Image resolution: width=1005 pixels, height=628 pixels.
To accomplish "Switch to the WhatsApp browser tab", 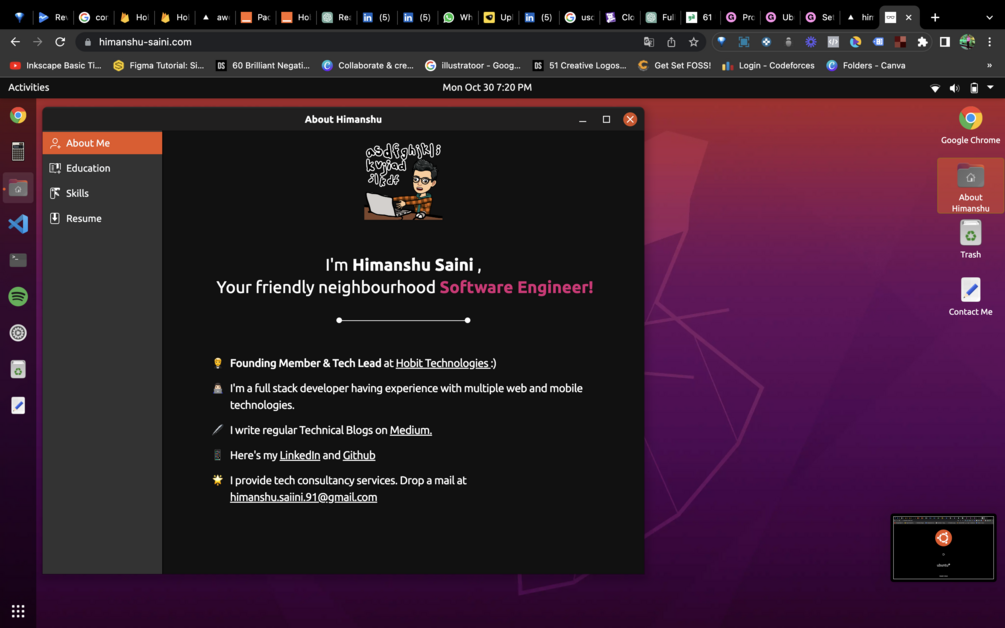I will 457,17.
